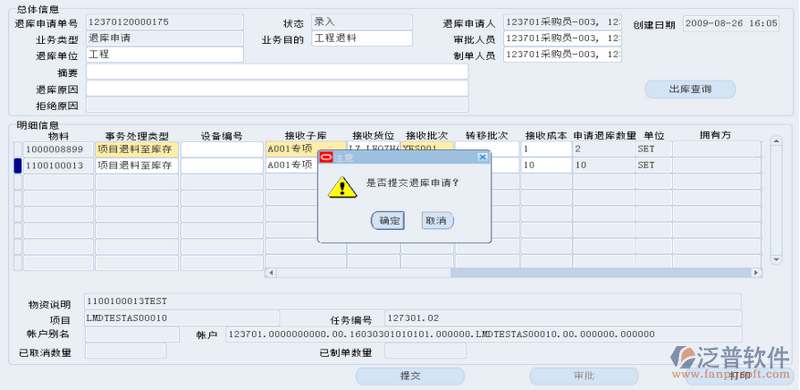Screen dimensions: 800x390
Task: Click the vertical scrollbar down arrow
Action: pos(776,259)
